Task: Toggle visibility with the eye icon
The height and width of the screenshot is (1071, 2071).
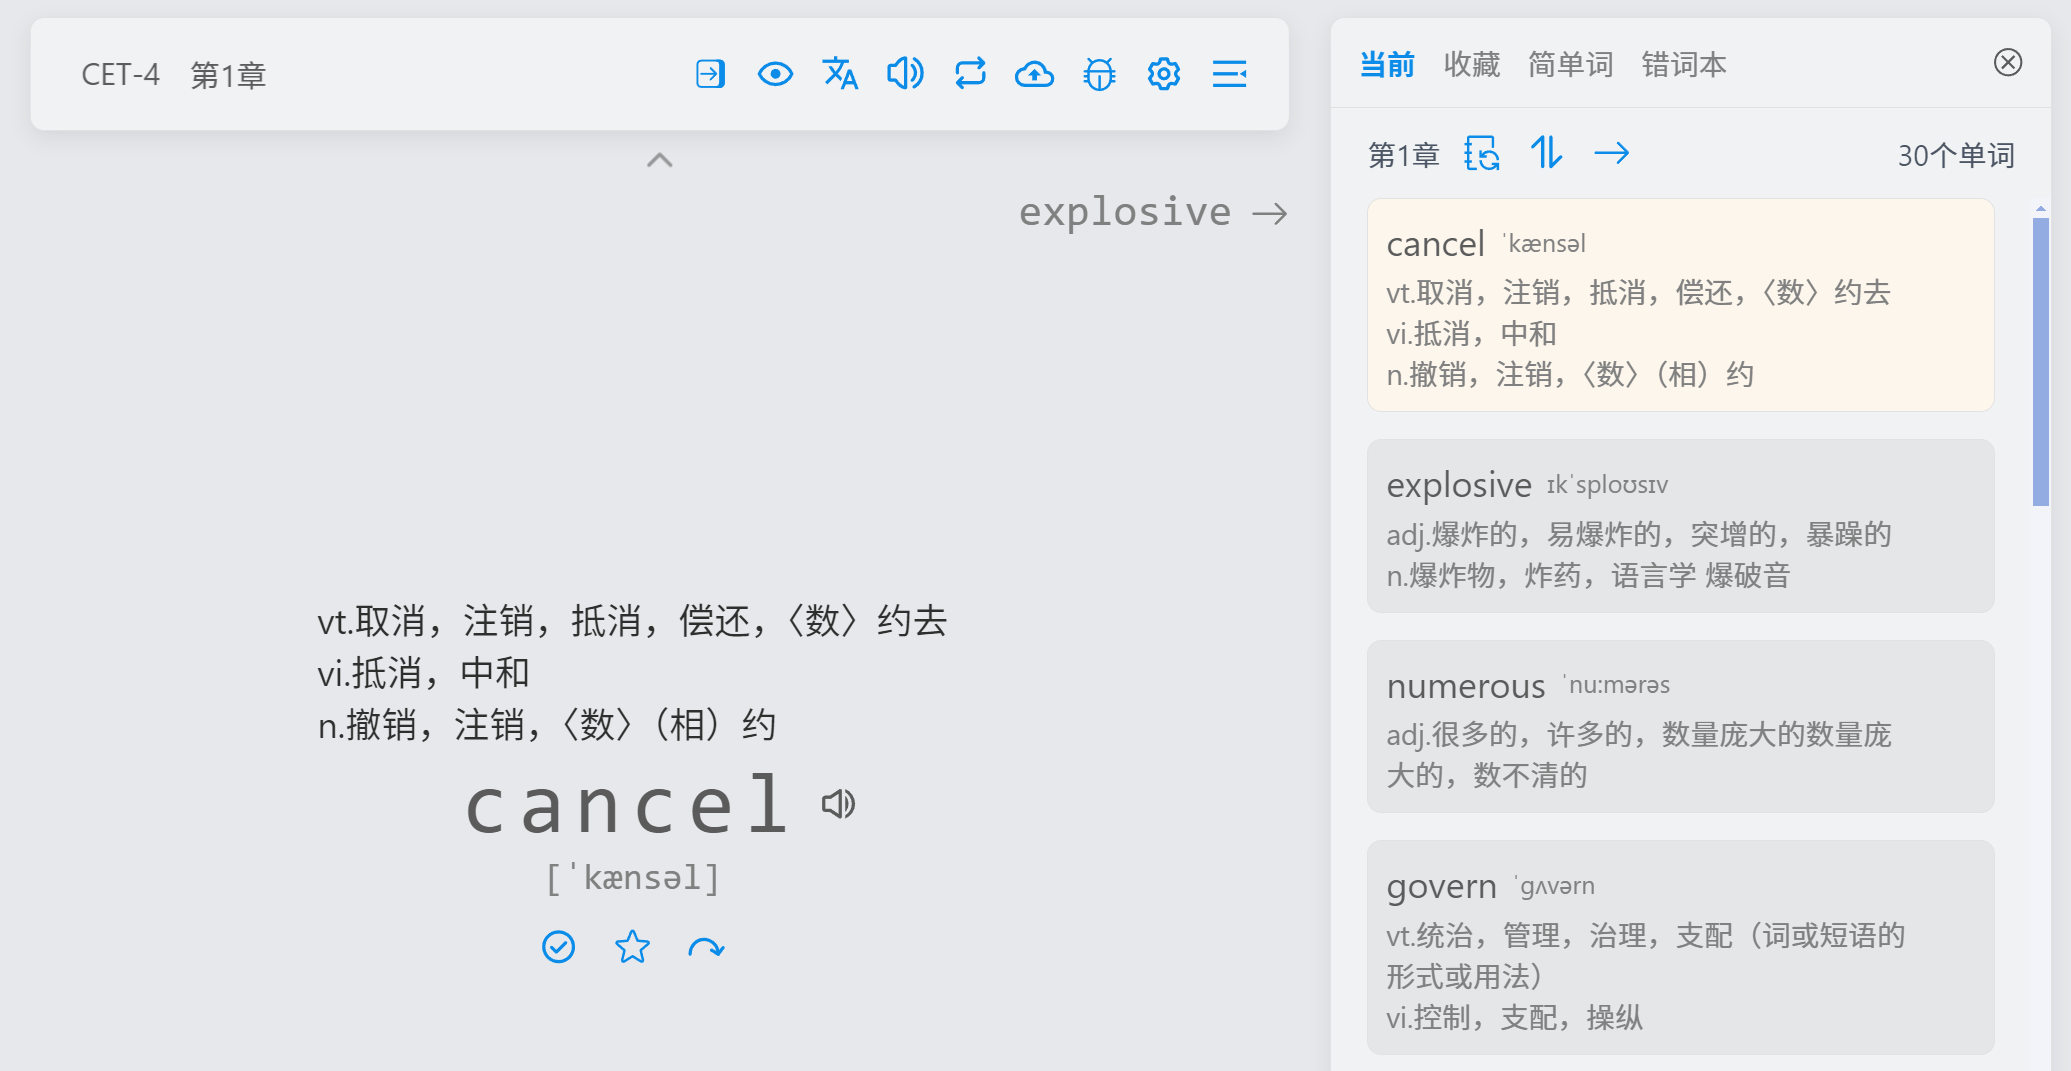Action: point(775,74)
